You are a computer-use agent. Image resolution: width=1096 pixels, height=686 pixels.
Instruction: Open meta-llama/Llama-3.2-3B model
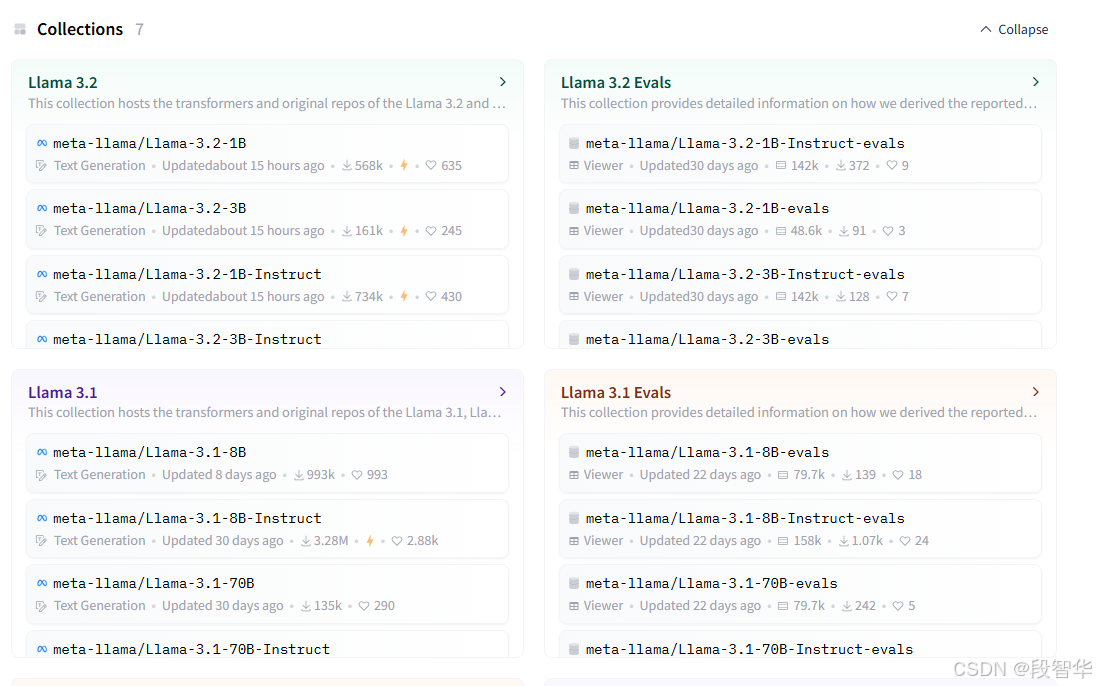pos(267,219)
